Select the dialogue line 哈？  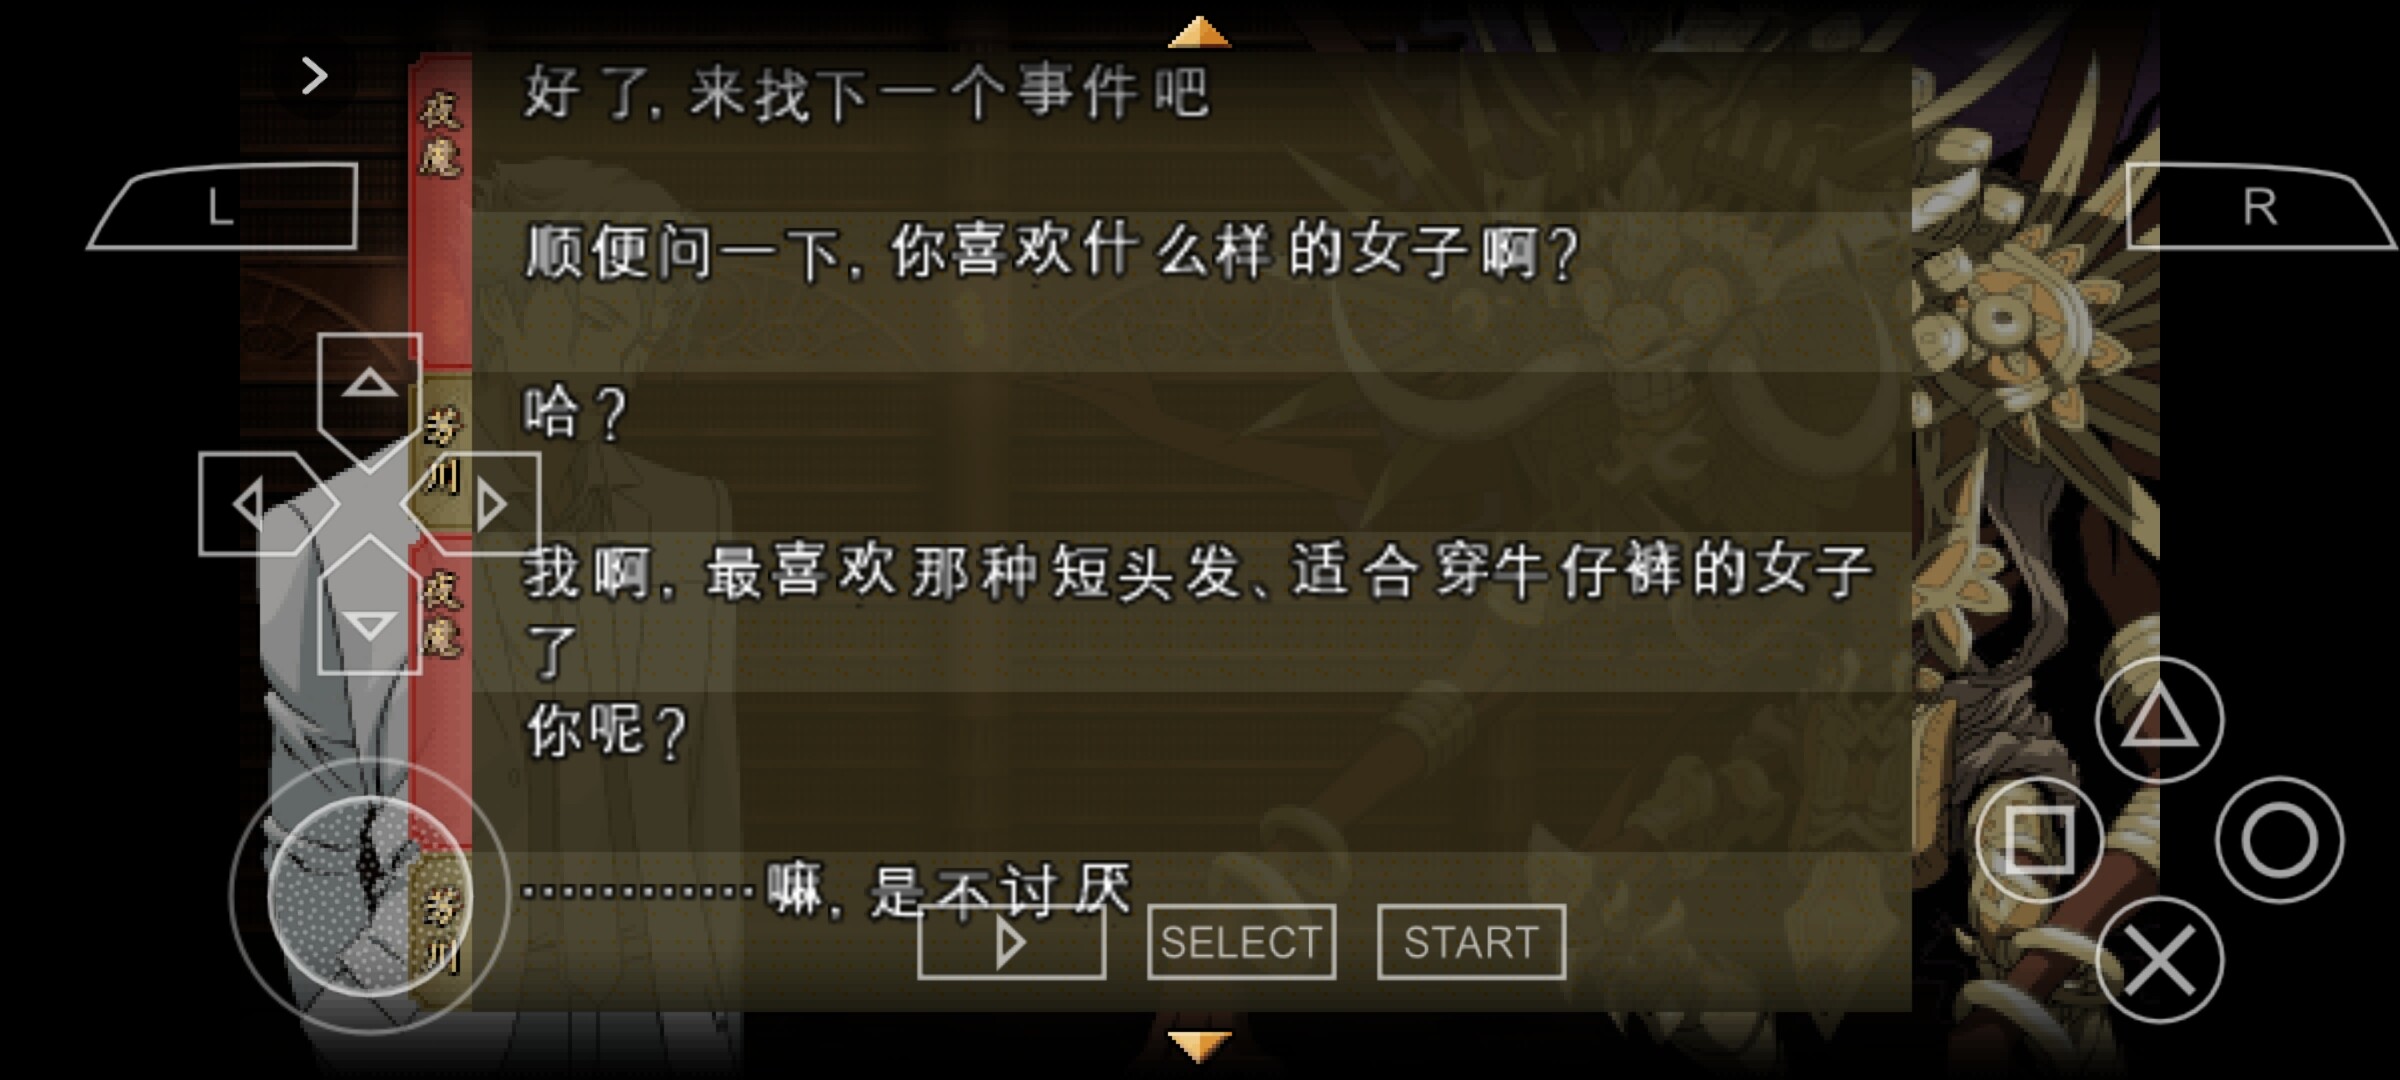pyautogui.click(x=576, y=412)
